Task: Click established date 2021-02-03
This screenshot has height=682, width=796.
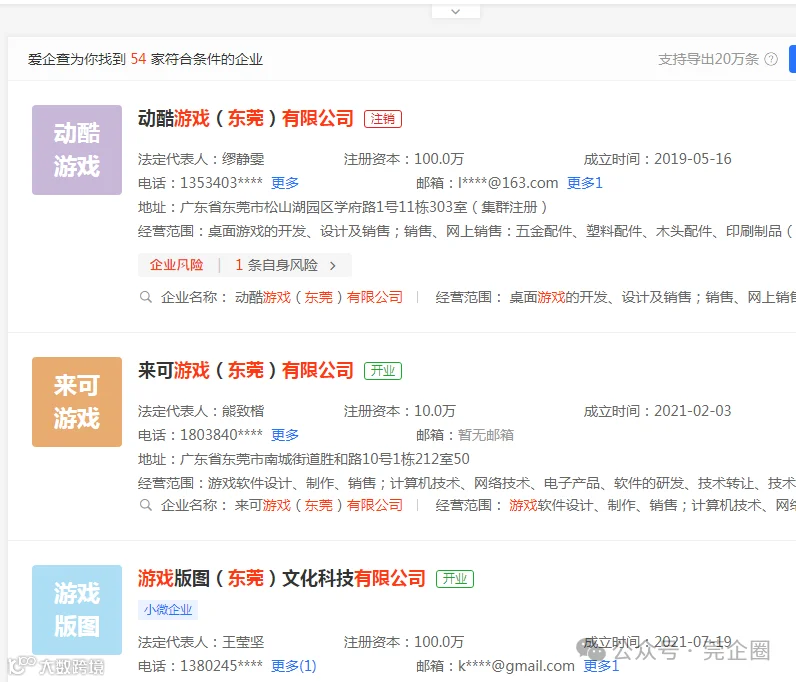Action: pos(692,411)
